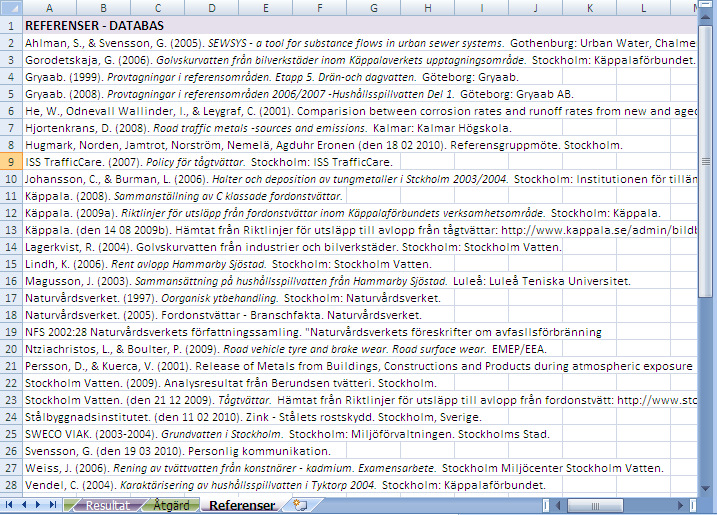Select row 19 header
717x515 pixels.
coord(11,332)
